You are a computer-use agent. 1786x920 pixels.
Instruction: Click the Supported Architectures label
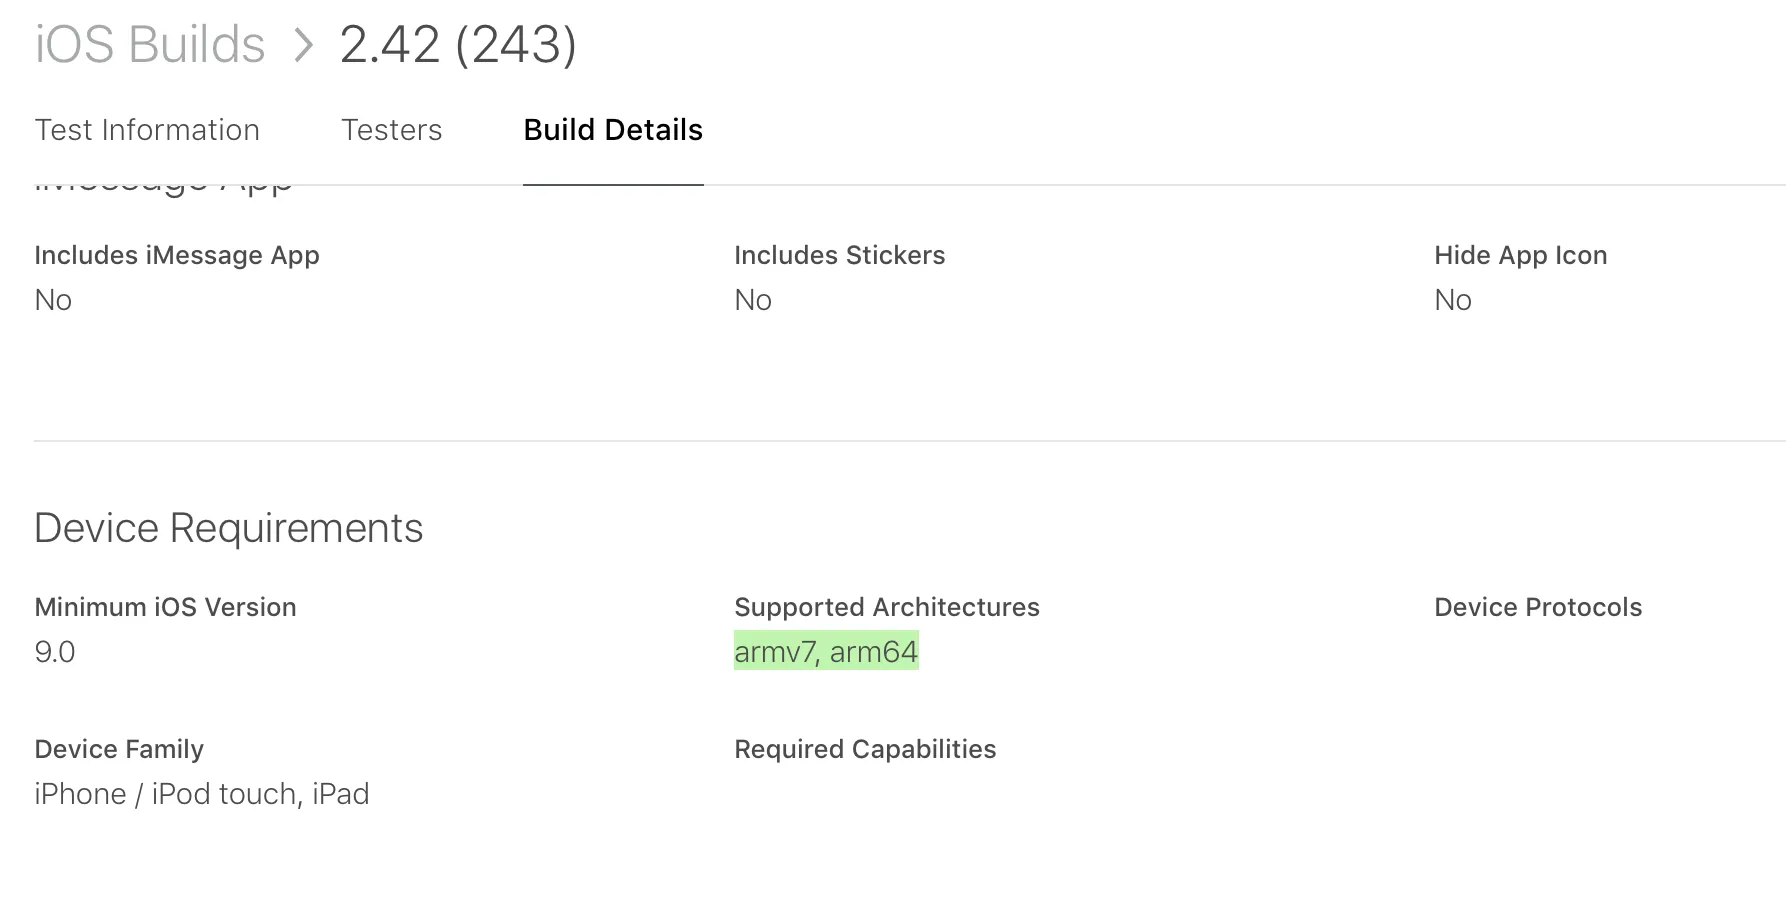(x=887, y=607)
